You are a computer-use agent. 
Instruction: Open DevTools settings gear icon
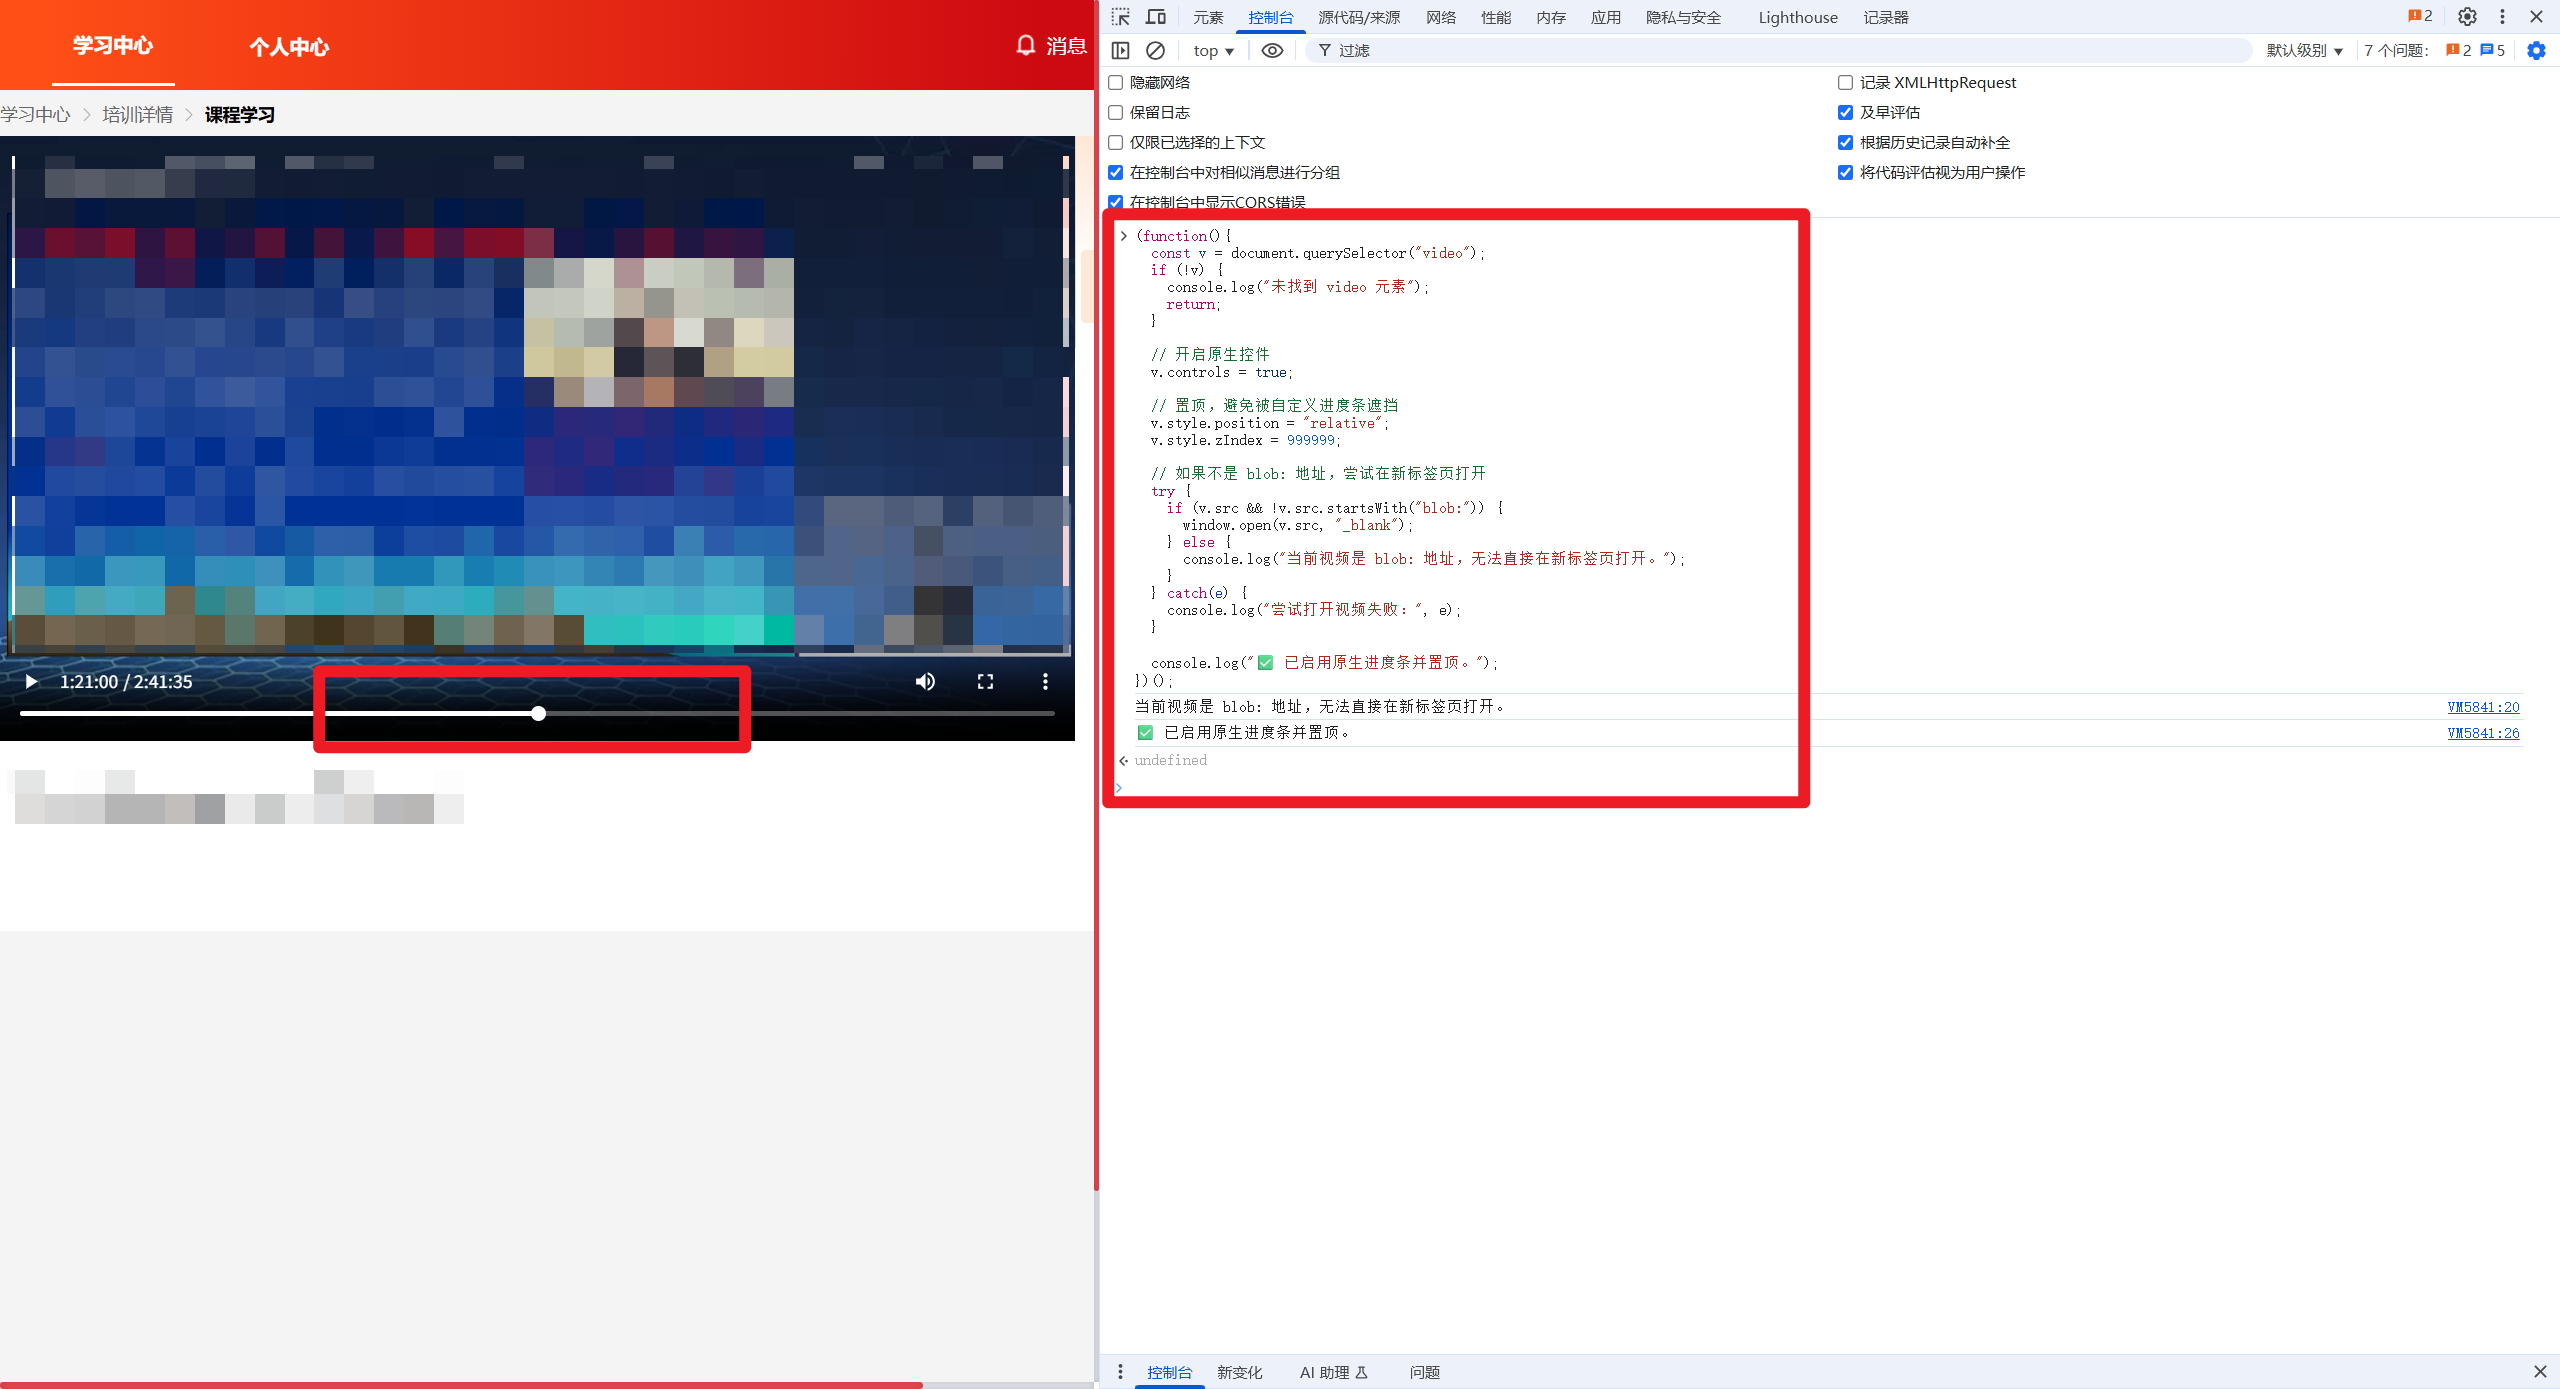(x=2467, y=17)
